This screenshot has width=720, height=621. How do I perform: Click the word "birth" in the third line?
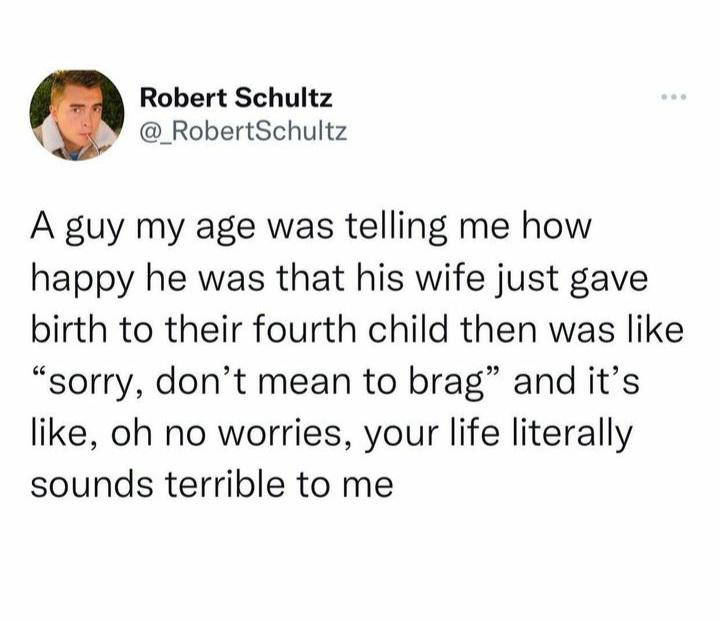(x=69, y=330)
